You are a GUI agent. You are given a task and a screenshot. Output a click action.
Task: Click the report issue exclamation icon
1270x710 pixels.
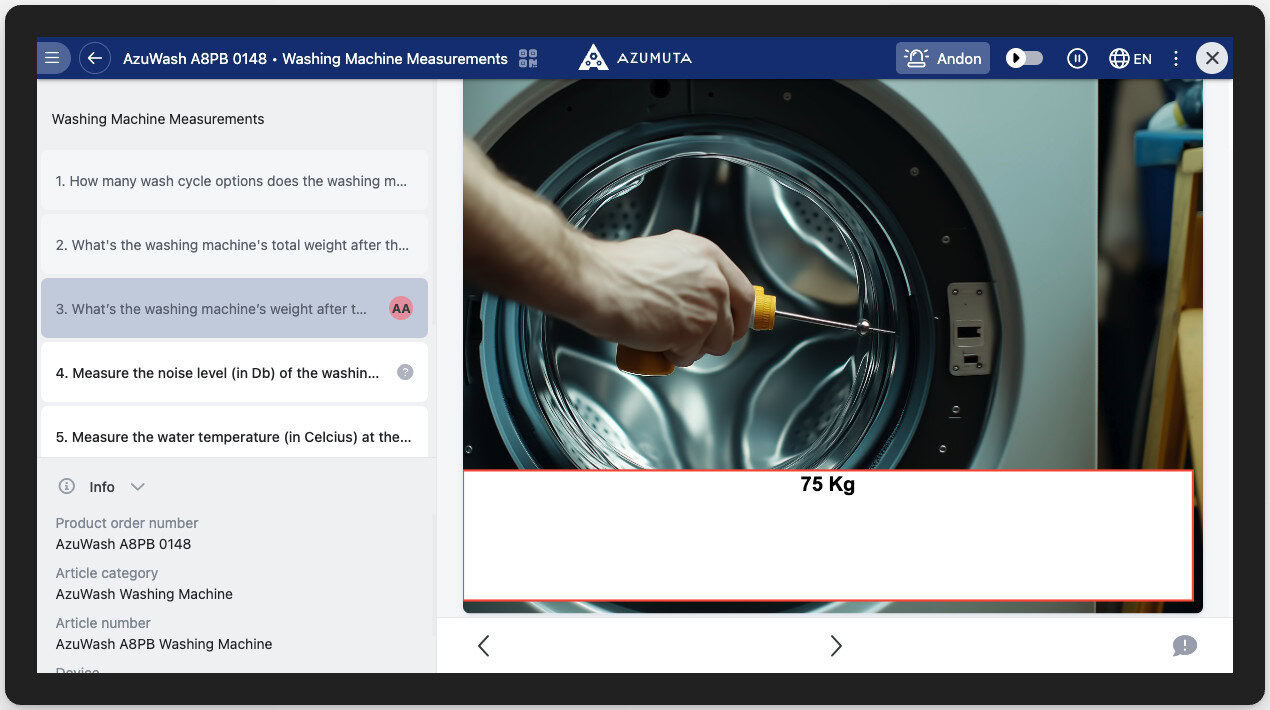pos(1185,646)
